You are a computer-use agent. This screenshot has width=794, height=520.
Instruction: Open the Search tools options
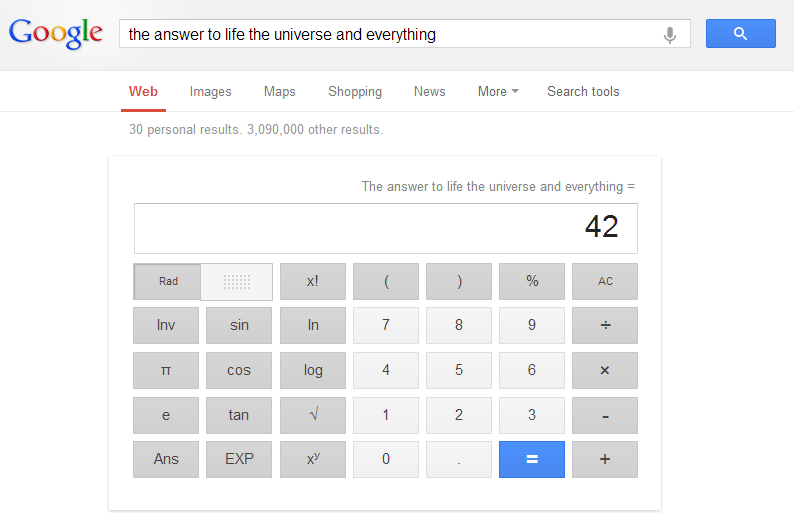[583, 91]
